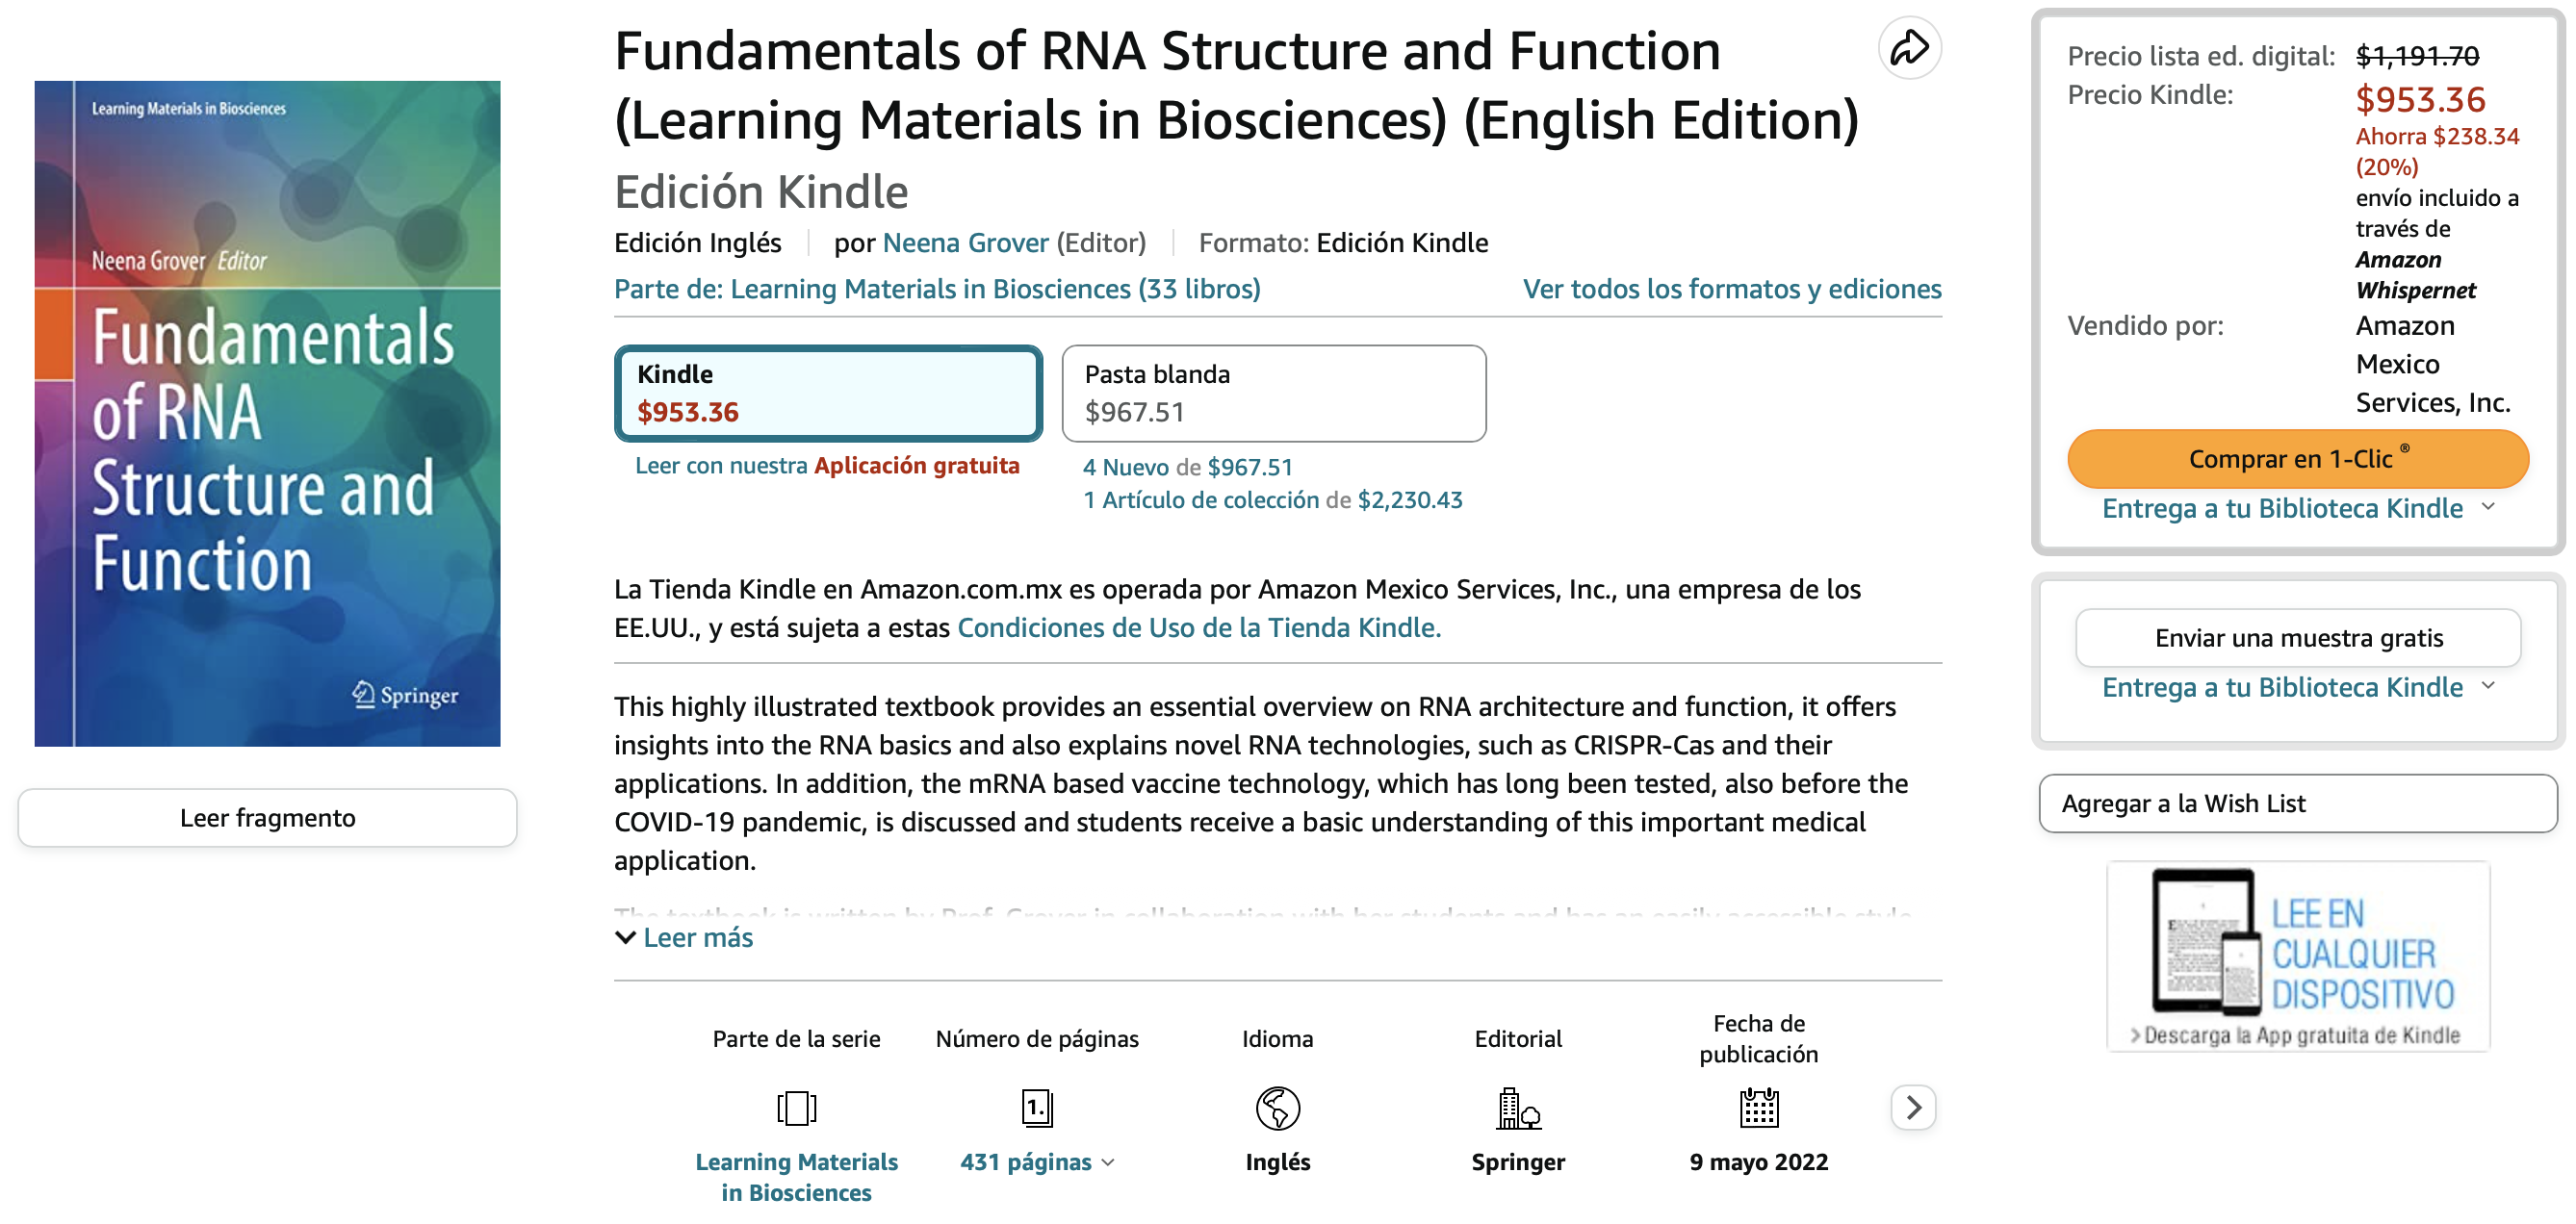Click the page count icon
The image size is (2576, 1224).
(x=1037, y=1108)
